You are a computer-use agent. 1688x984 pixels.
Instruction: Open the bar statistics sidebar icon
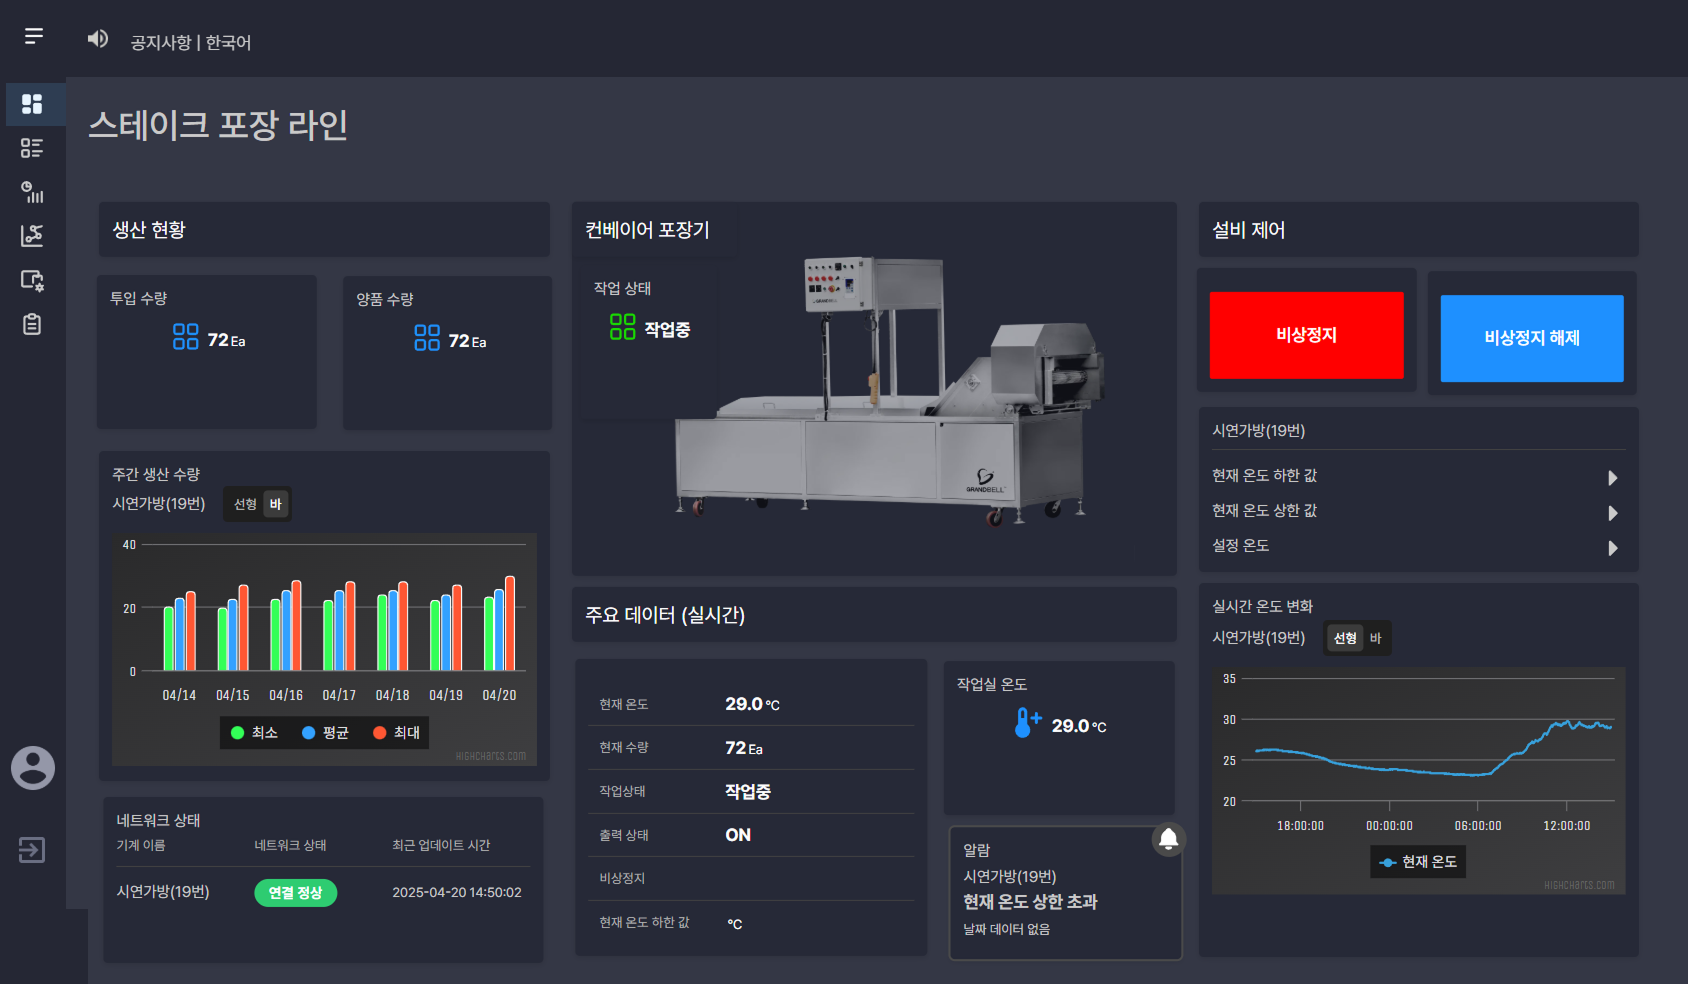pos(32,192)
